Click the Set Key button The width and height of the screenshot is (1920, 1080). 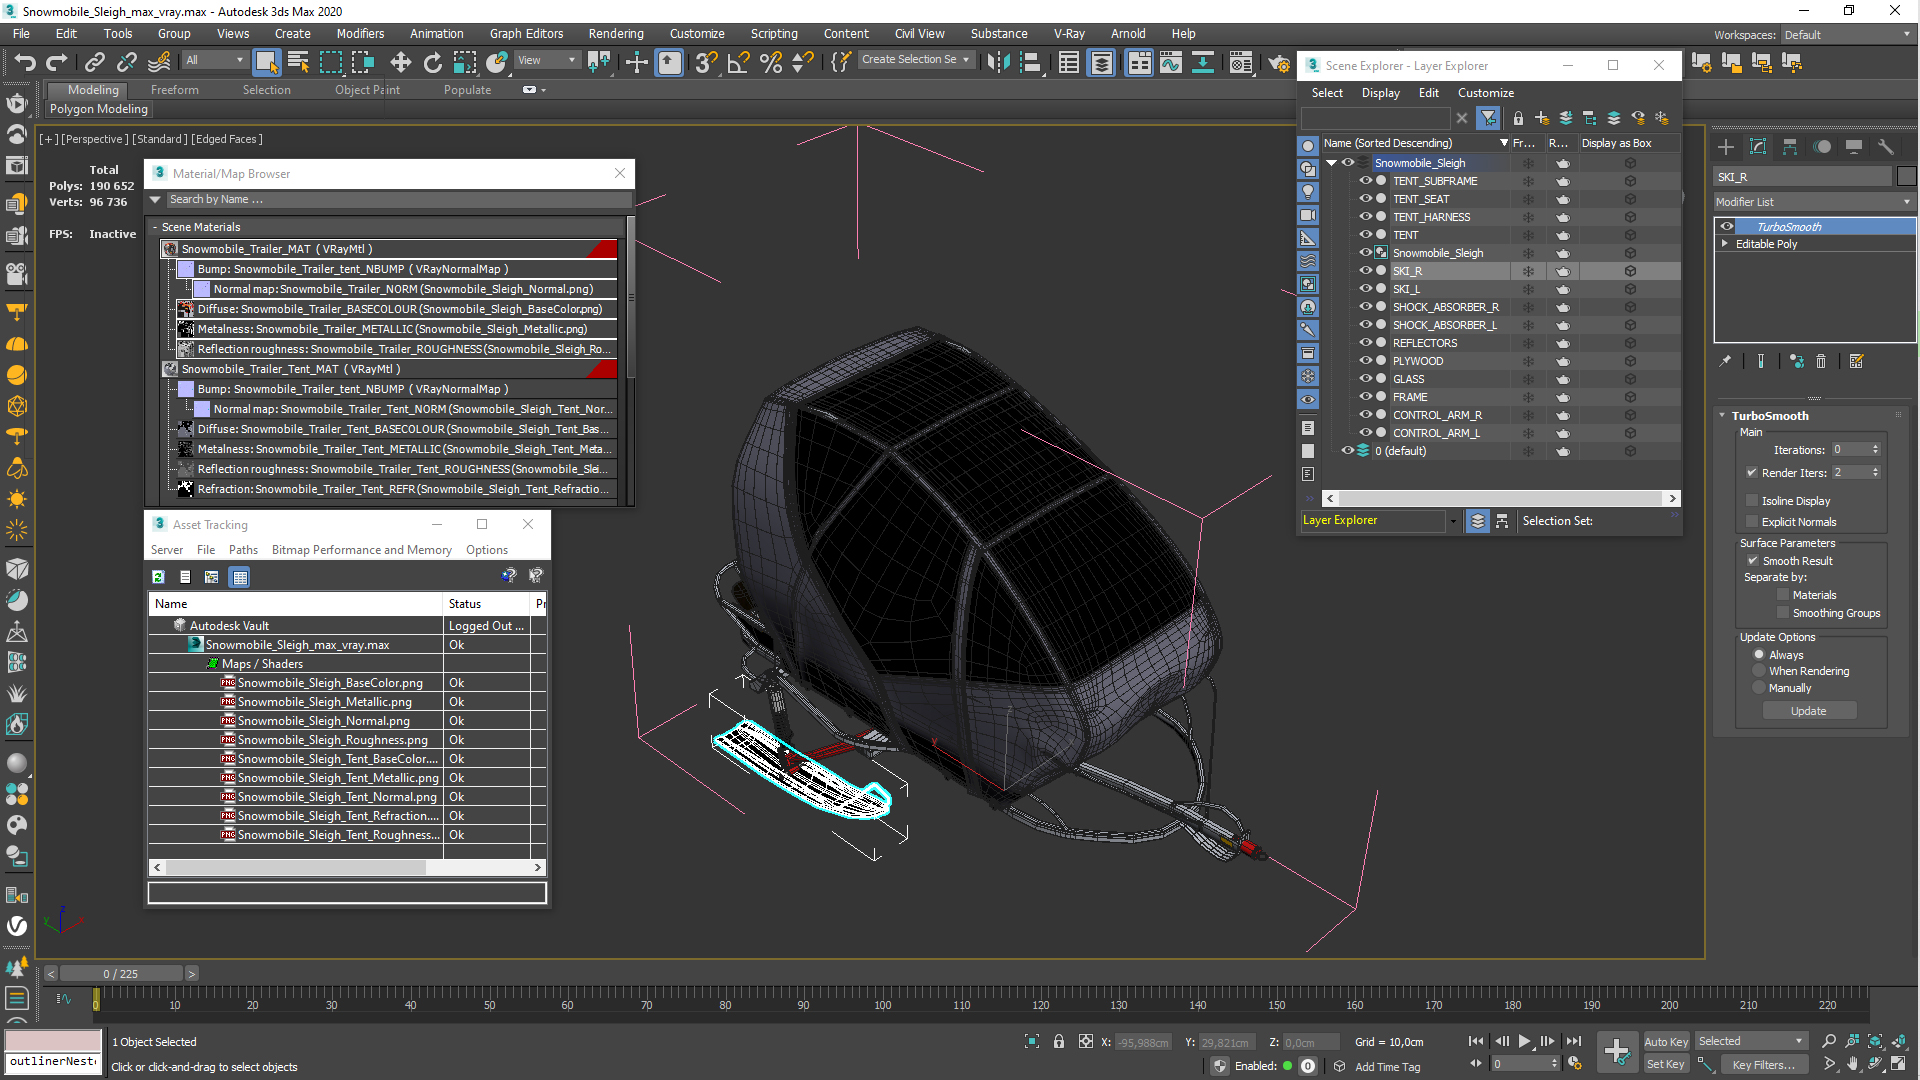(1666, 1065)
